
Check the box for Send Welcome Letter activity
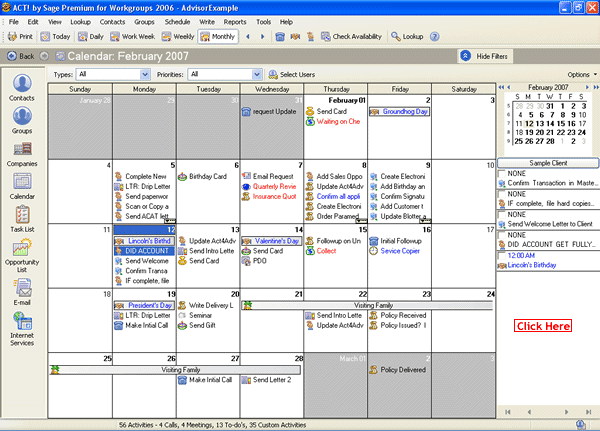tap(502, 214)
